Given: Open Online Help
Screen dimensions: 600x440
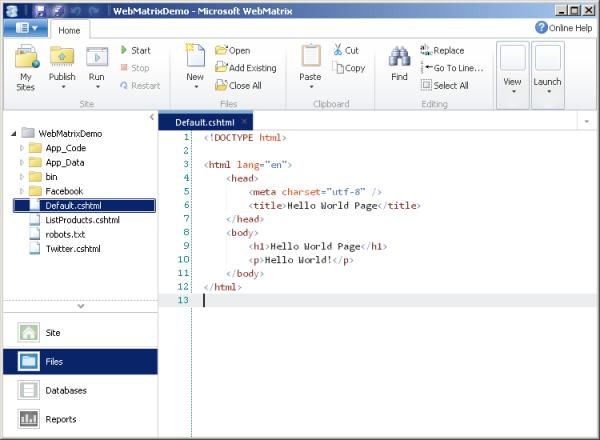Looking at the screenshot, I should (563, 28).
